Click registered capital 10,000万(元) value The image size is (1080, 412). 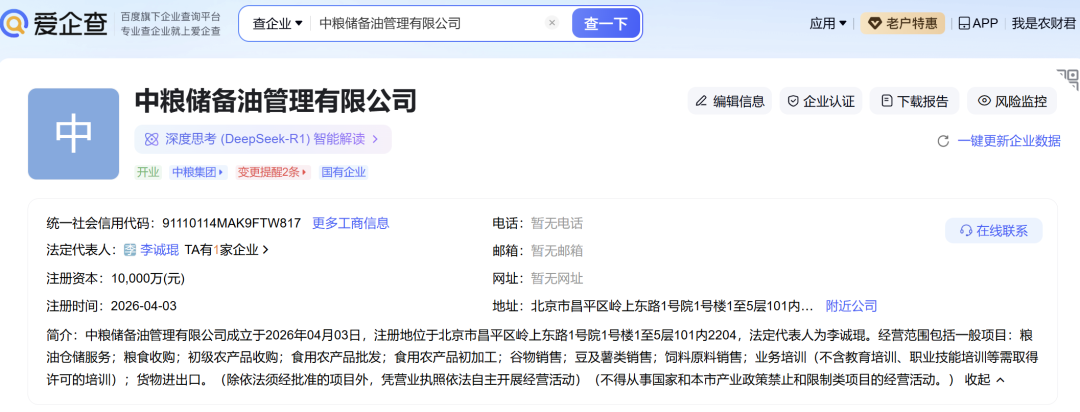(147, 278)
